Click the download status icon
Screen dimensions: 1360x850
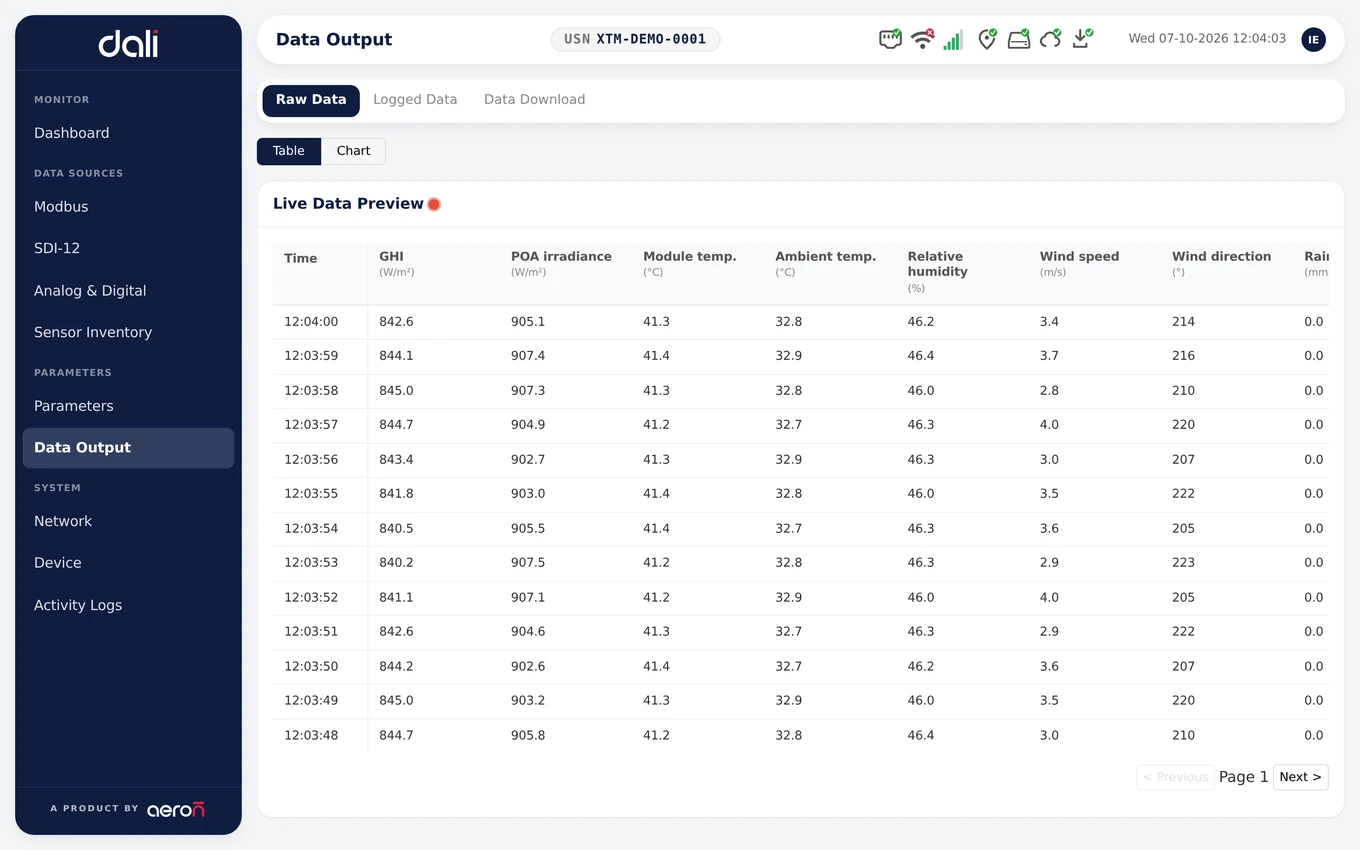1082,39
